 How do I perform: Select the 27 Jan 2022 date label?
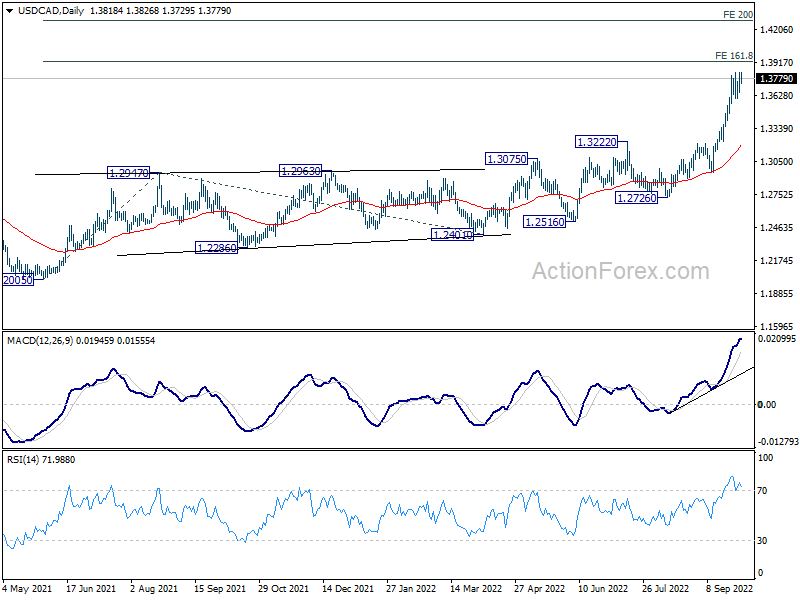411,589
